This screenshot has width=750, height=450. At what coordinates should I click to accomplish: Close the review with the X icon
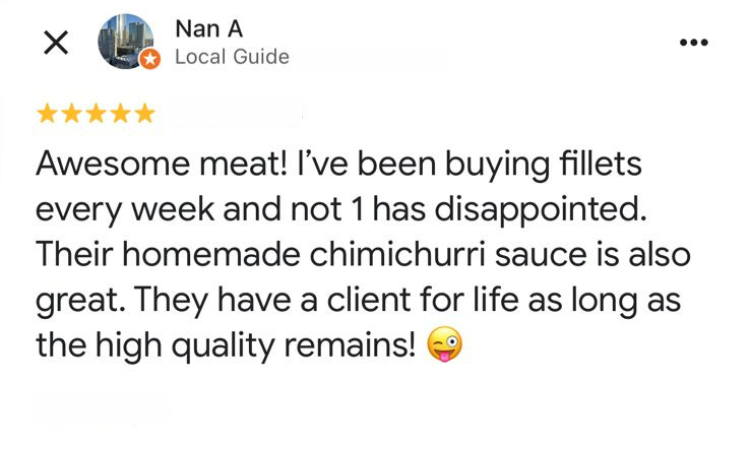point(57,43)
